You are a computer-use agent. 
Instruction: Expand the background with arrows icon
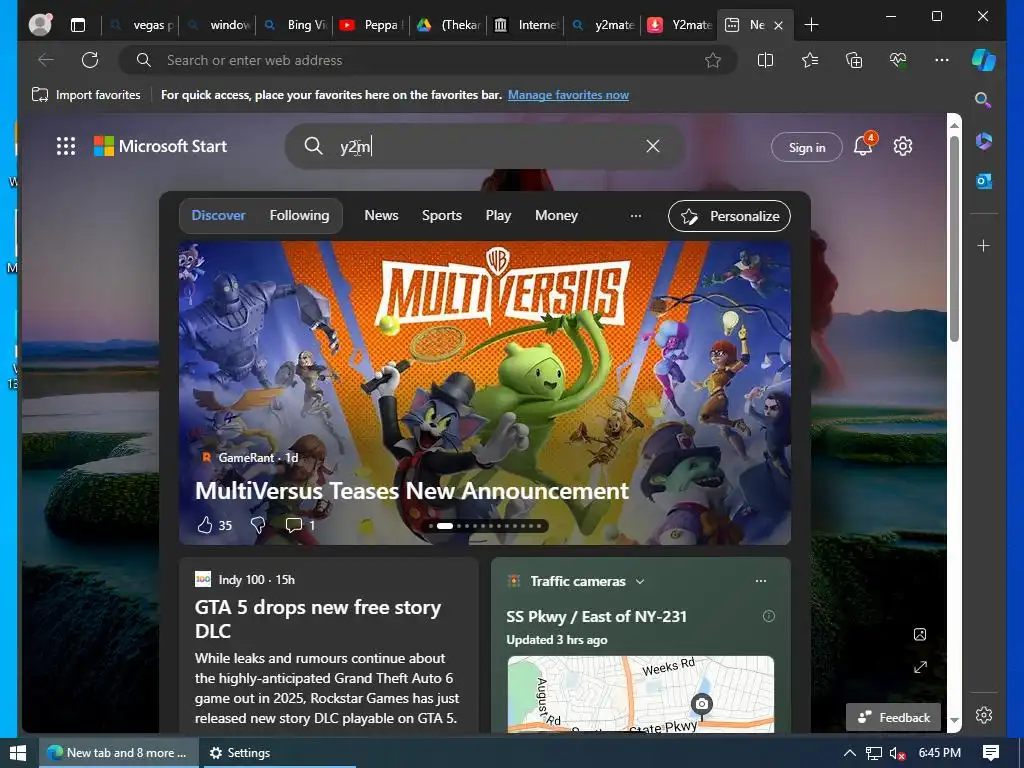(920, 667)
